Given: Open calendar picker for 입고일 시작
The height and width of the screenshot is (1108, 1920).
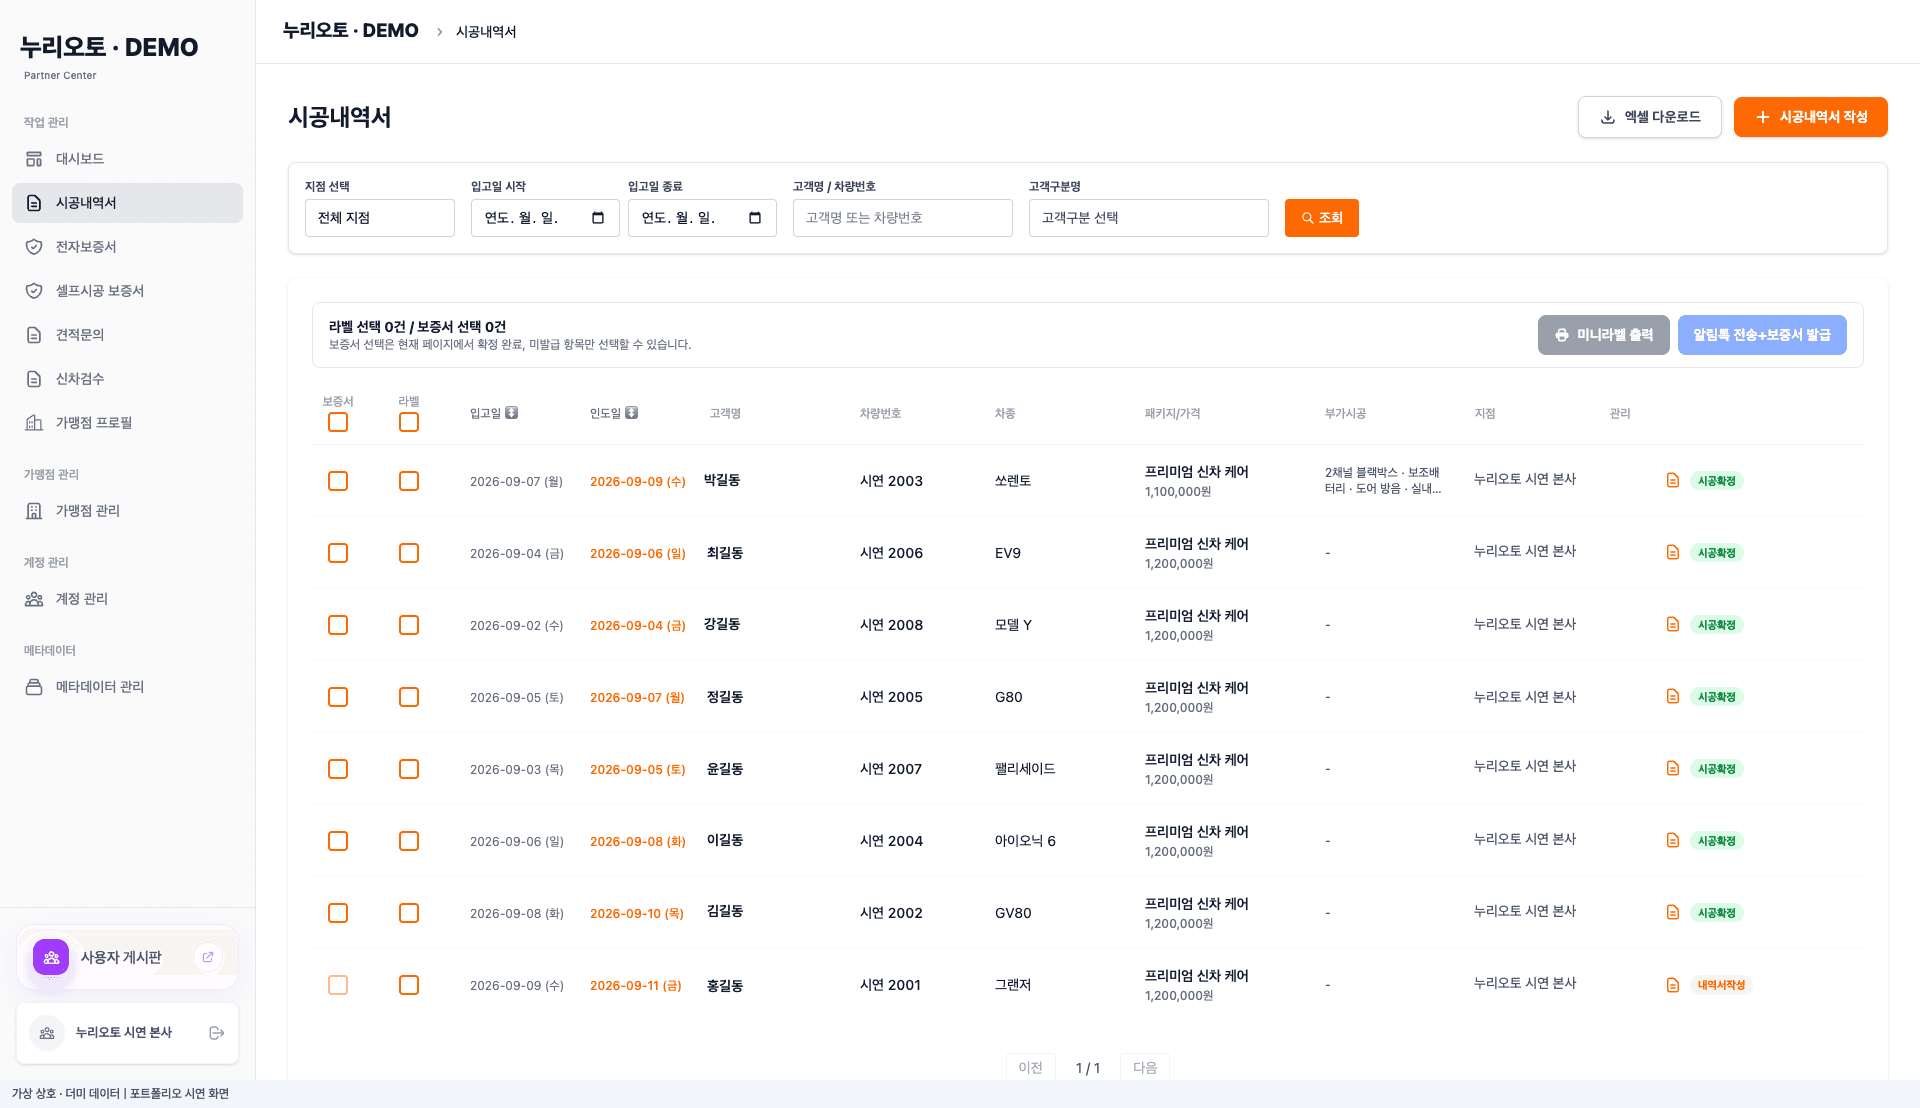Looking at the screenshot, I should [598, 218].
